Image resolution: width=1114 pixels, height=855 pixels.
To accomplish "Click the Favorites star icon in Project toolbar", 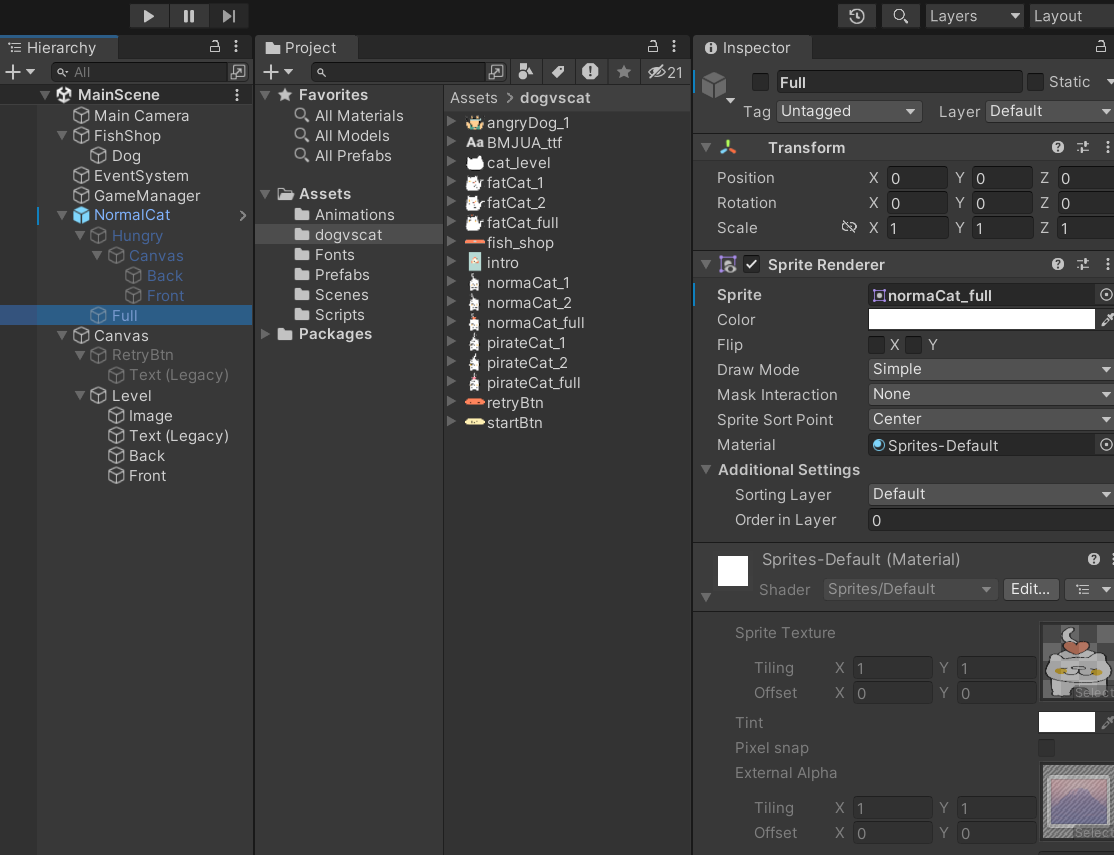I will 624,72.
